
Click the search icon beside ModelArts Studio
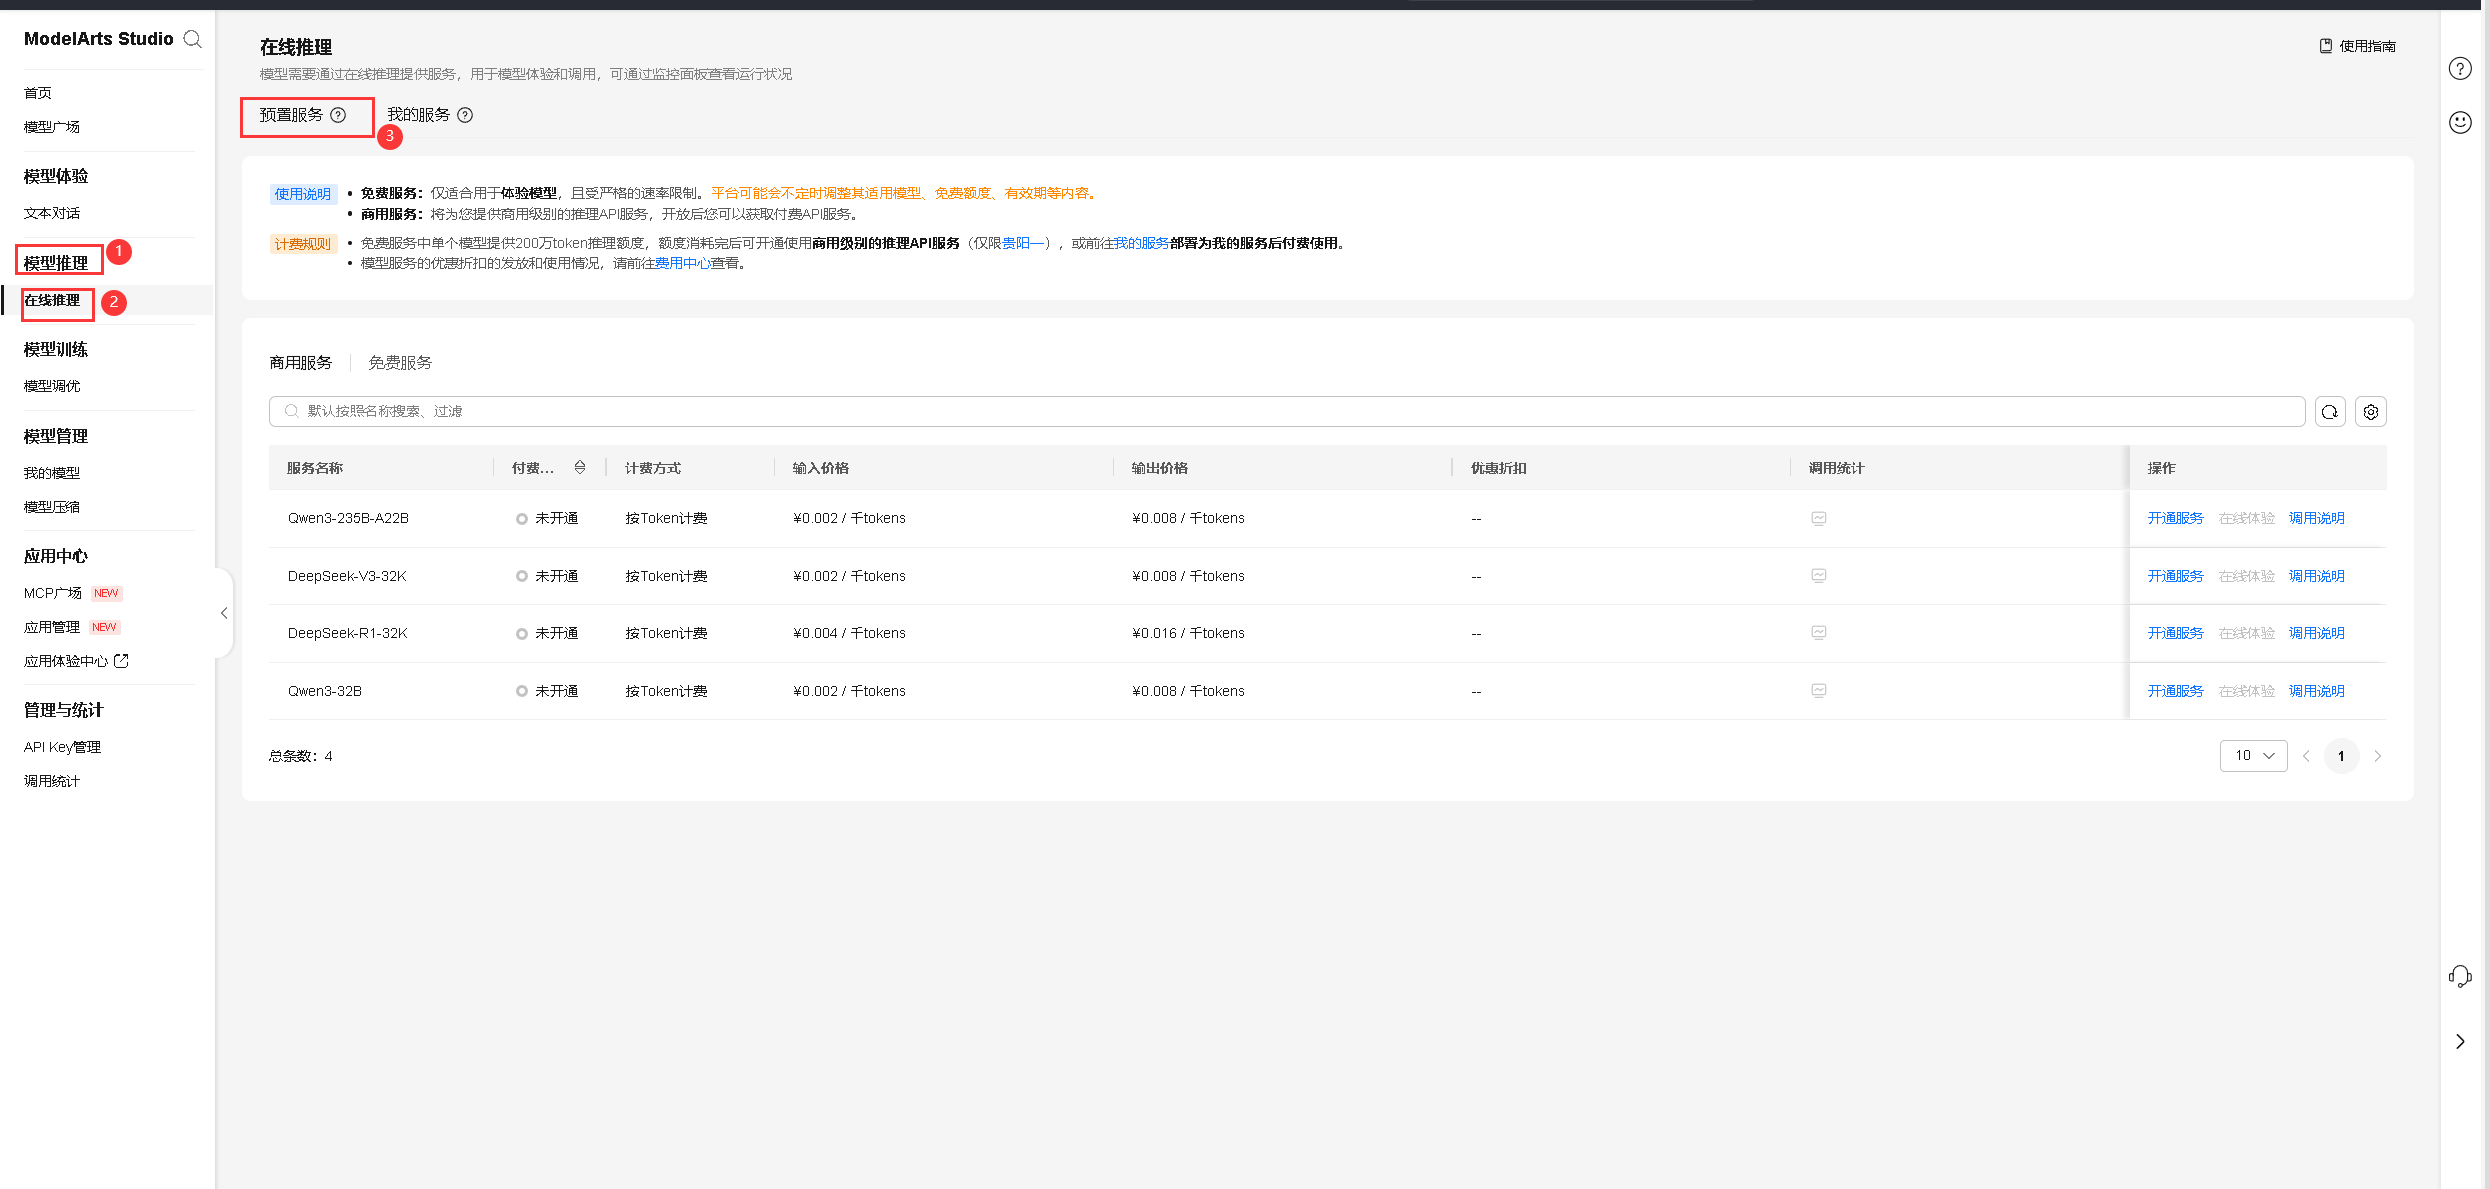click(x=193, y=39)
